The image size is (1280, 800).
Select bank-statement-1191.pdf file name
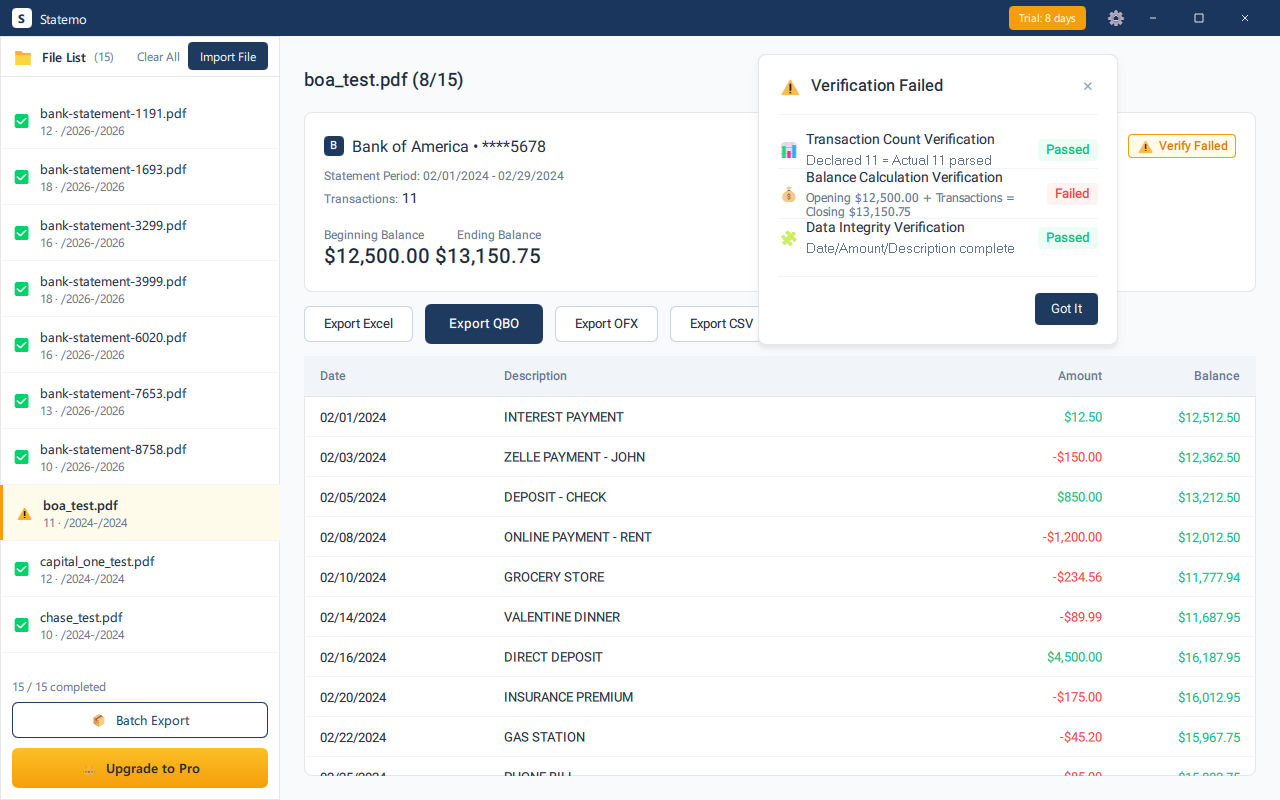[x=113, y=113]
